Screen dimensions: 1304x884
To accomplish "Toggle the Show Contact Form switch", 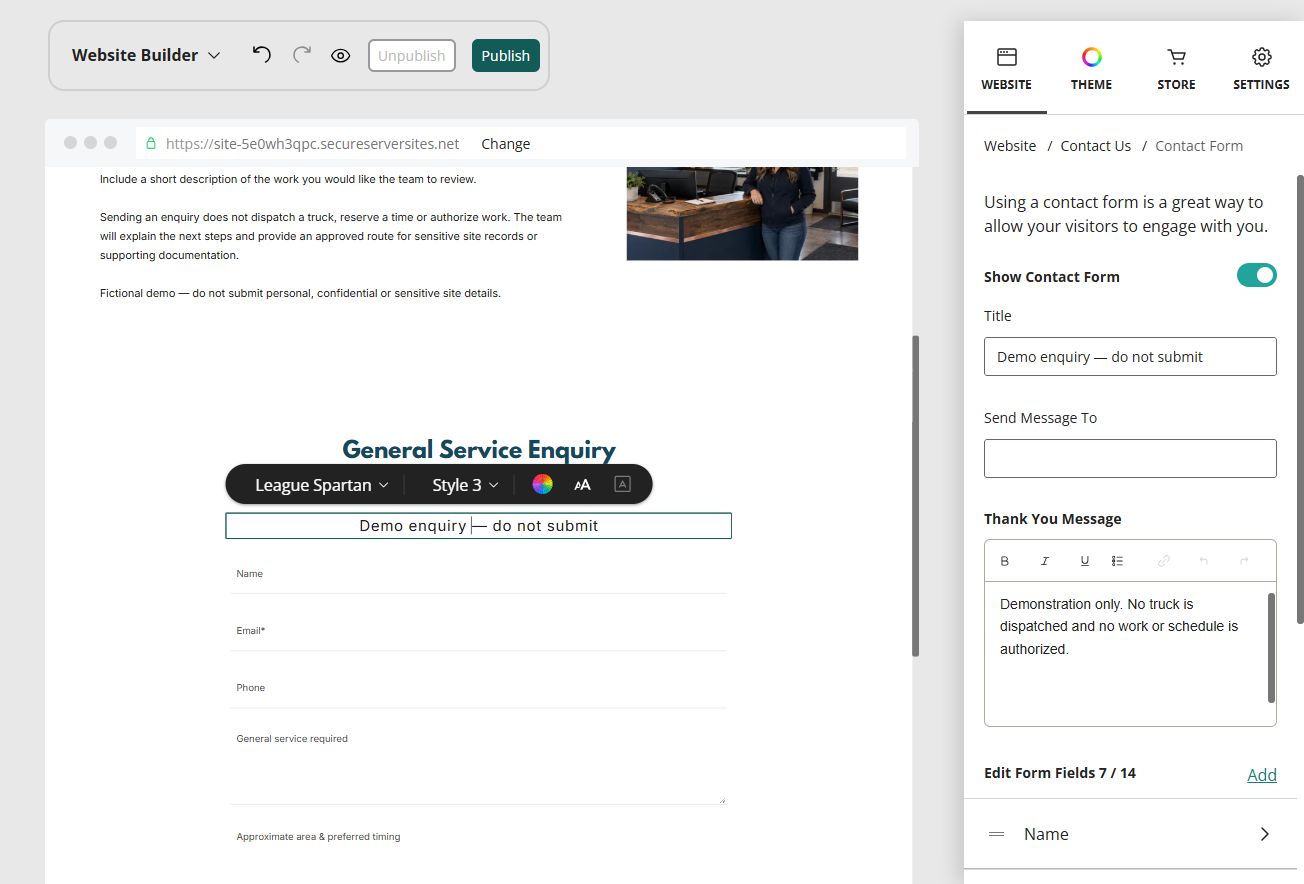I will (x=1257, y=275).
